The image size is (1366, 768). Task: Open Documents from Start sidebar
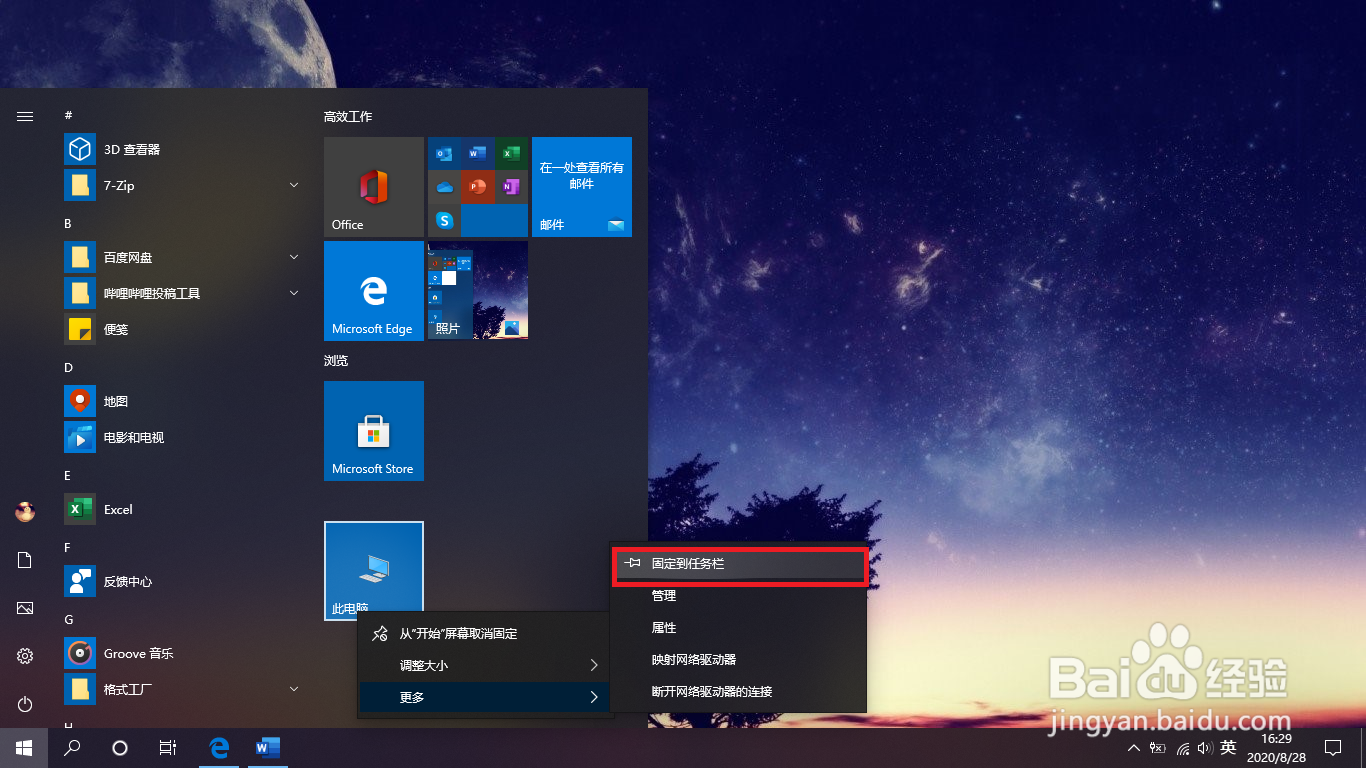click(x=25, y=560)
